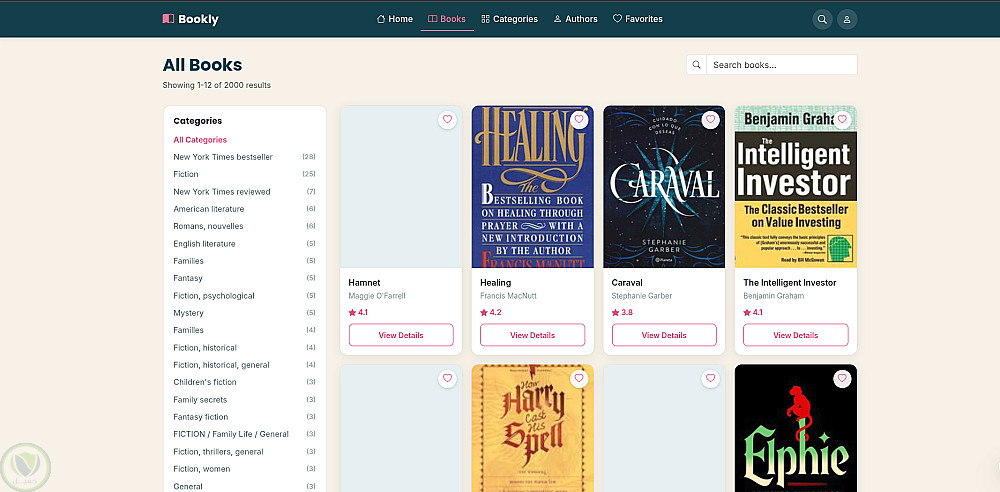This screenshot has height=492, width=1000.
Task: Favorite the Hamnet book with heart icon
Action: click(x=447, y=119)
